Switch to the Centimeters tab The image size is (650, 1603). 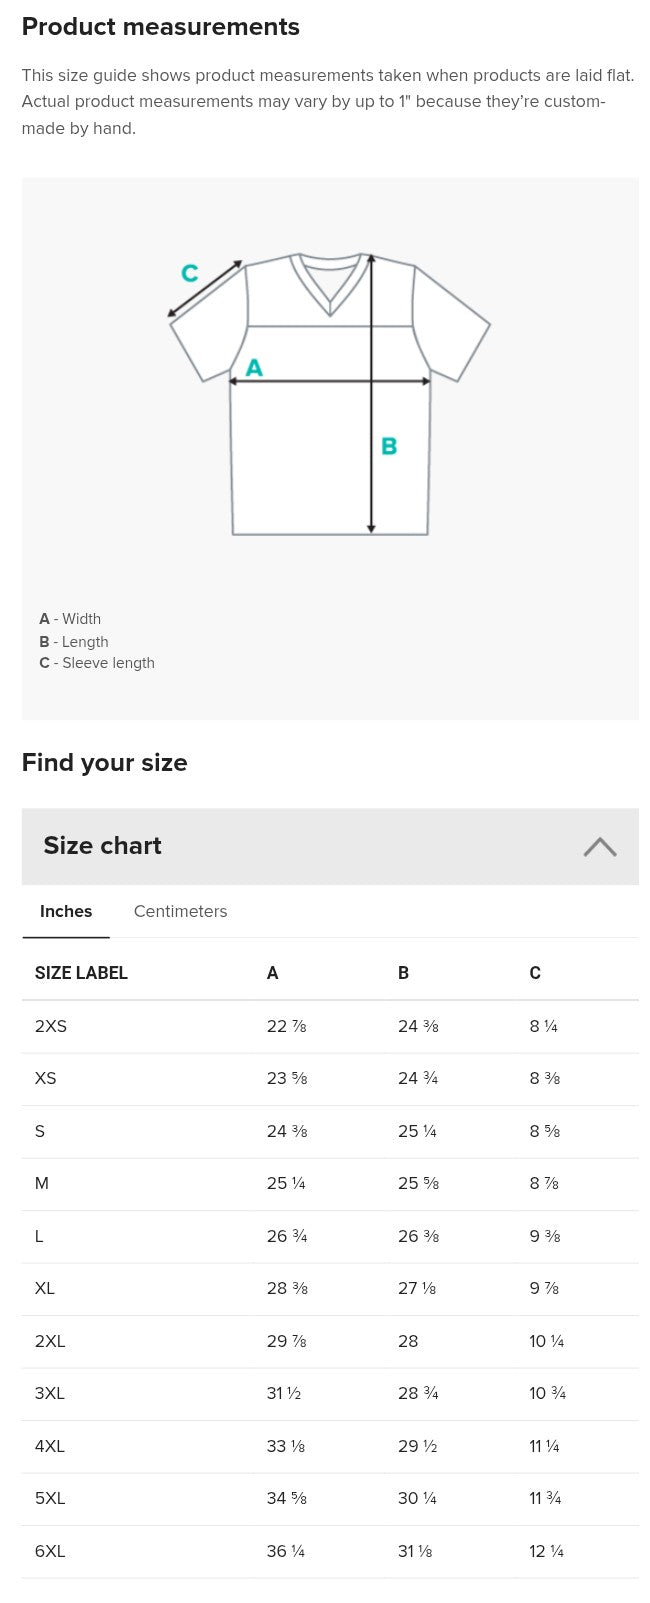click(x=180, y=911)
